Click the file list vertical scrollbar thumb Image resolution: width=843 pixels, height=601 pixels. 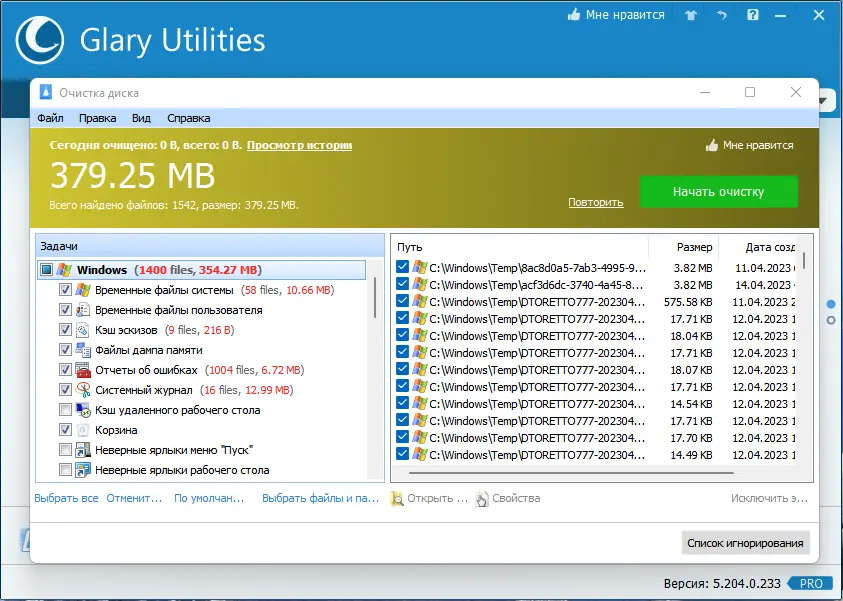point(804,261)
